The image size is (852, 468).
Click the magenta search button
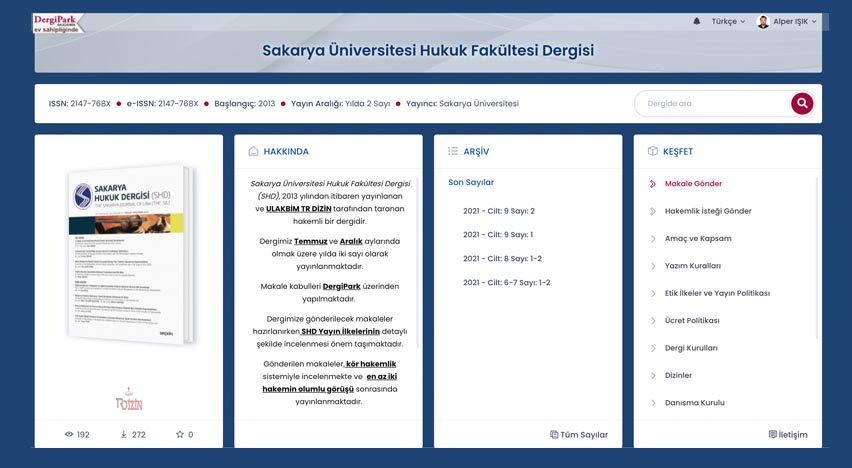tap(802, 103)
